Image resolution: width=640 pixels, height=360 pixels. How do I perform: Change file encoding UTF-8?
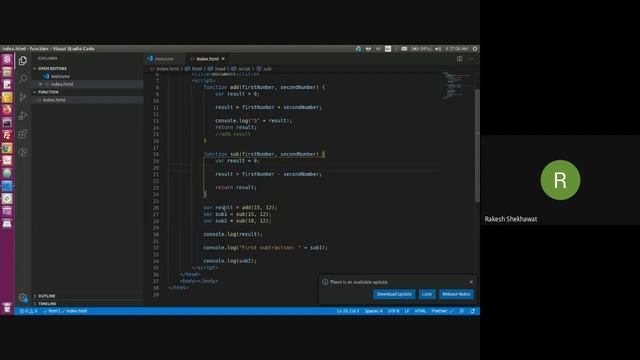393,311
